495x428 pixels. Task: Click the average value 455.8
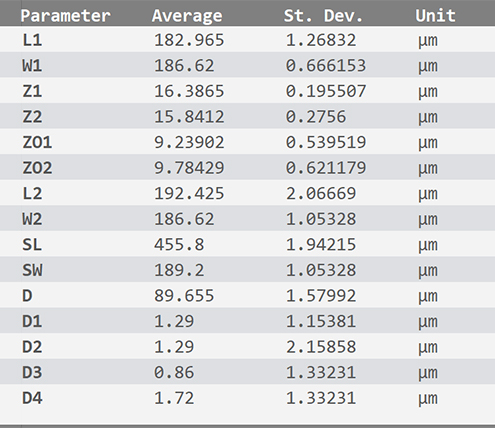[179, 244]
